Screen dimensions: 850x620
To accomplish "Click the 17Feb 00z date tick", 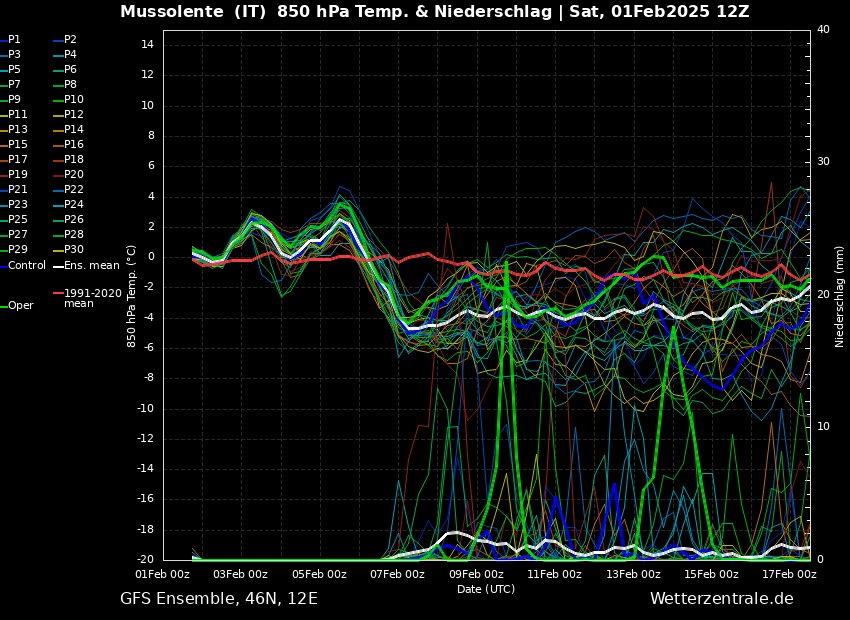I will point(790,574).
